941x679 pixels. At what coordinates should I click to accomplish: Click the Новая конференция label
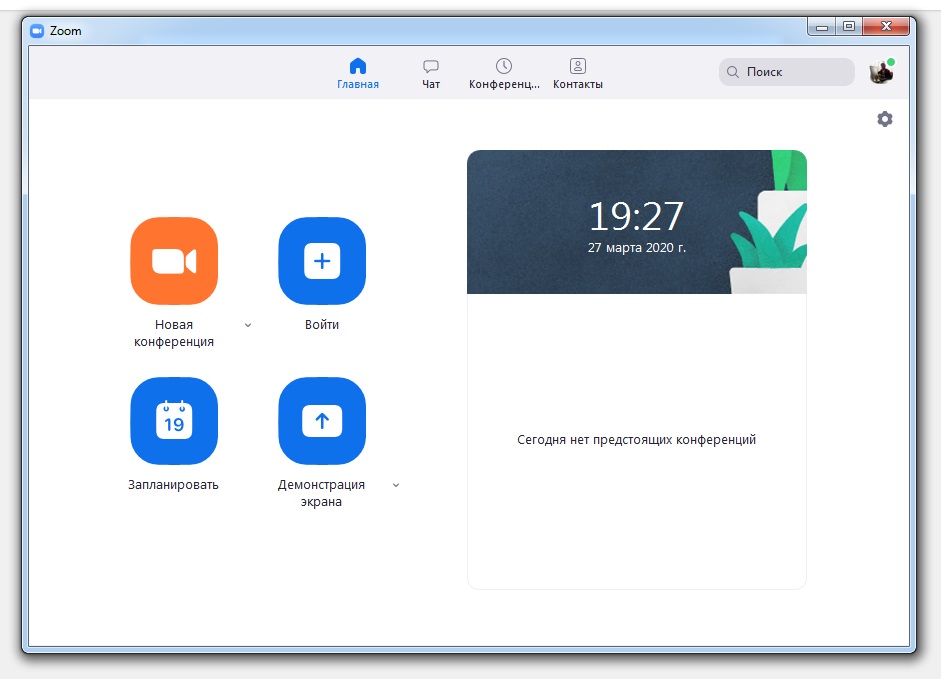click(174, 333)
